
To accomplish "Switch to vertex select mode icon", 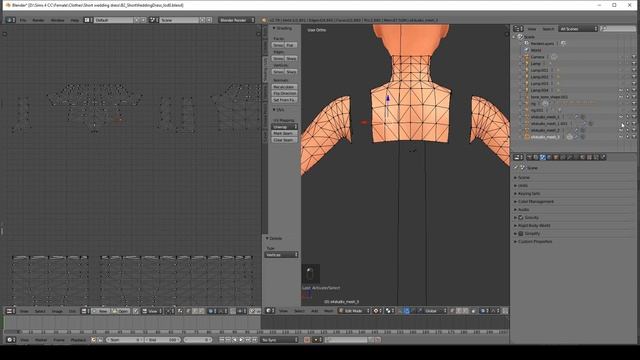I will click(453, 311).
